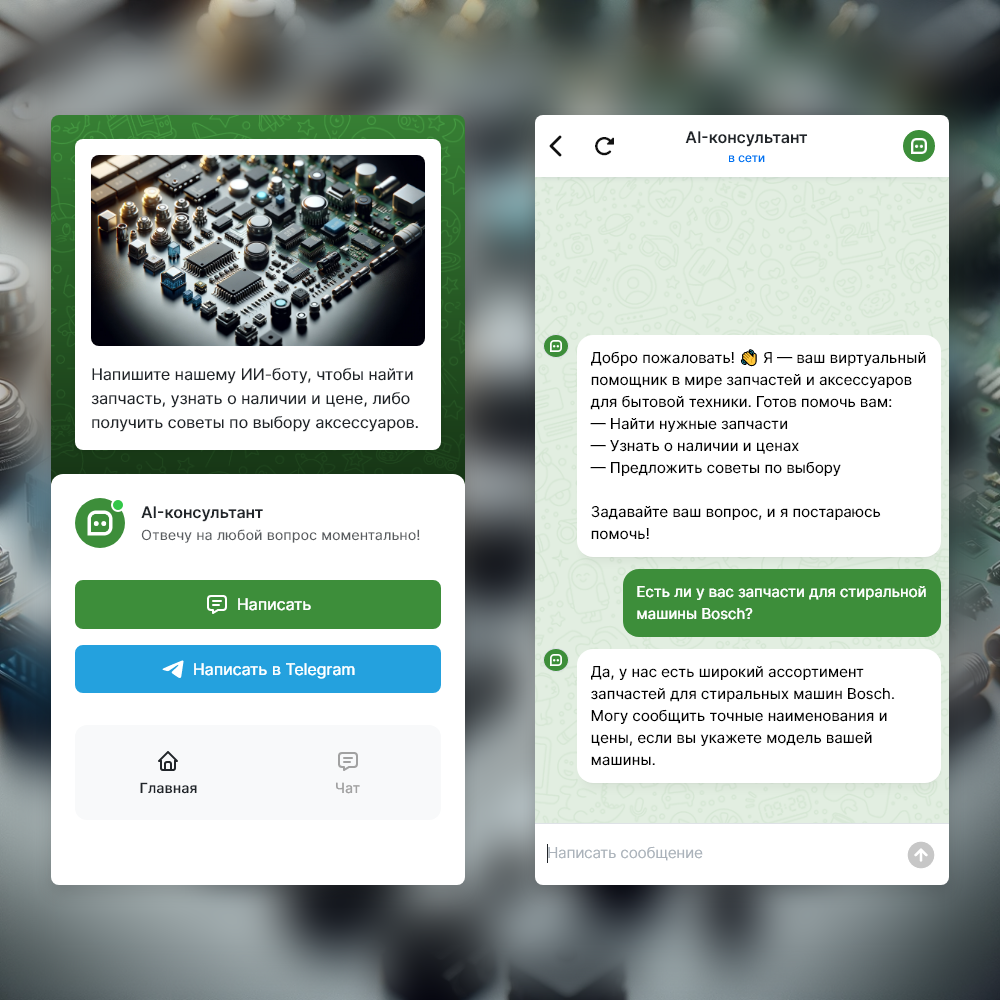The width and height of the screenshot is (1000, 1000).
Task: Switch to the Чат tab
Action: click(348, 772)
